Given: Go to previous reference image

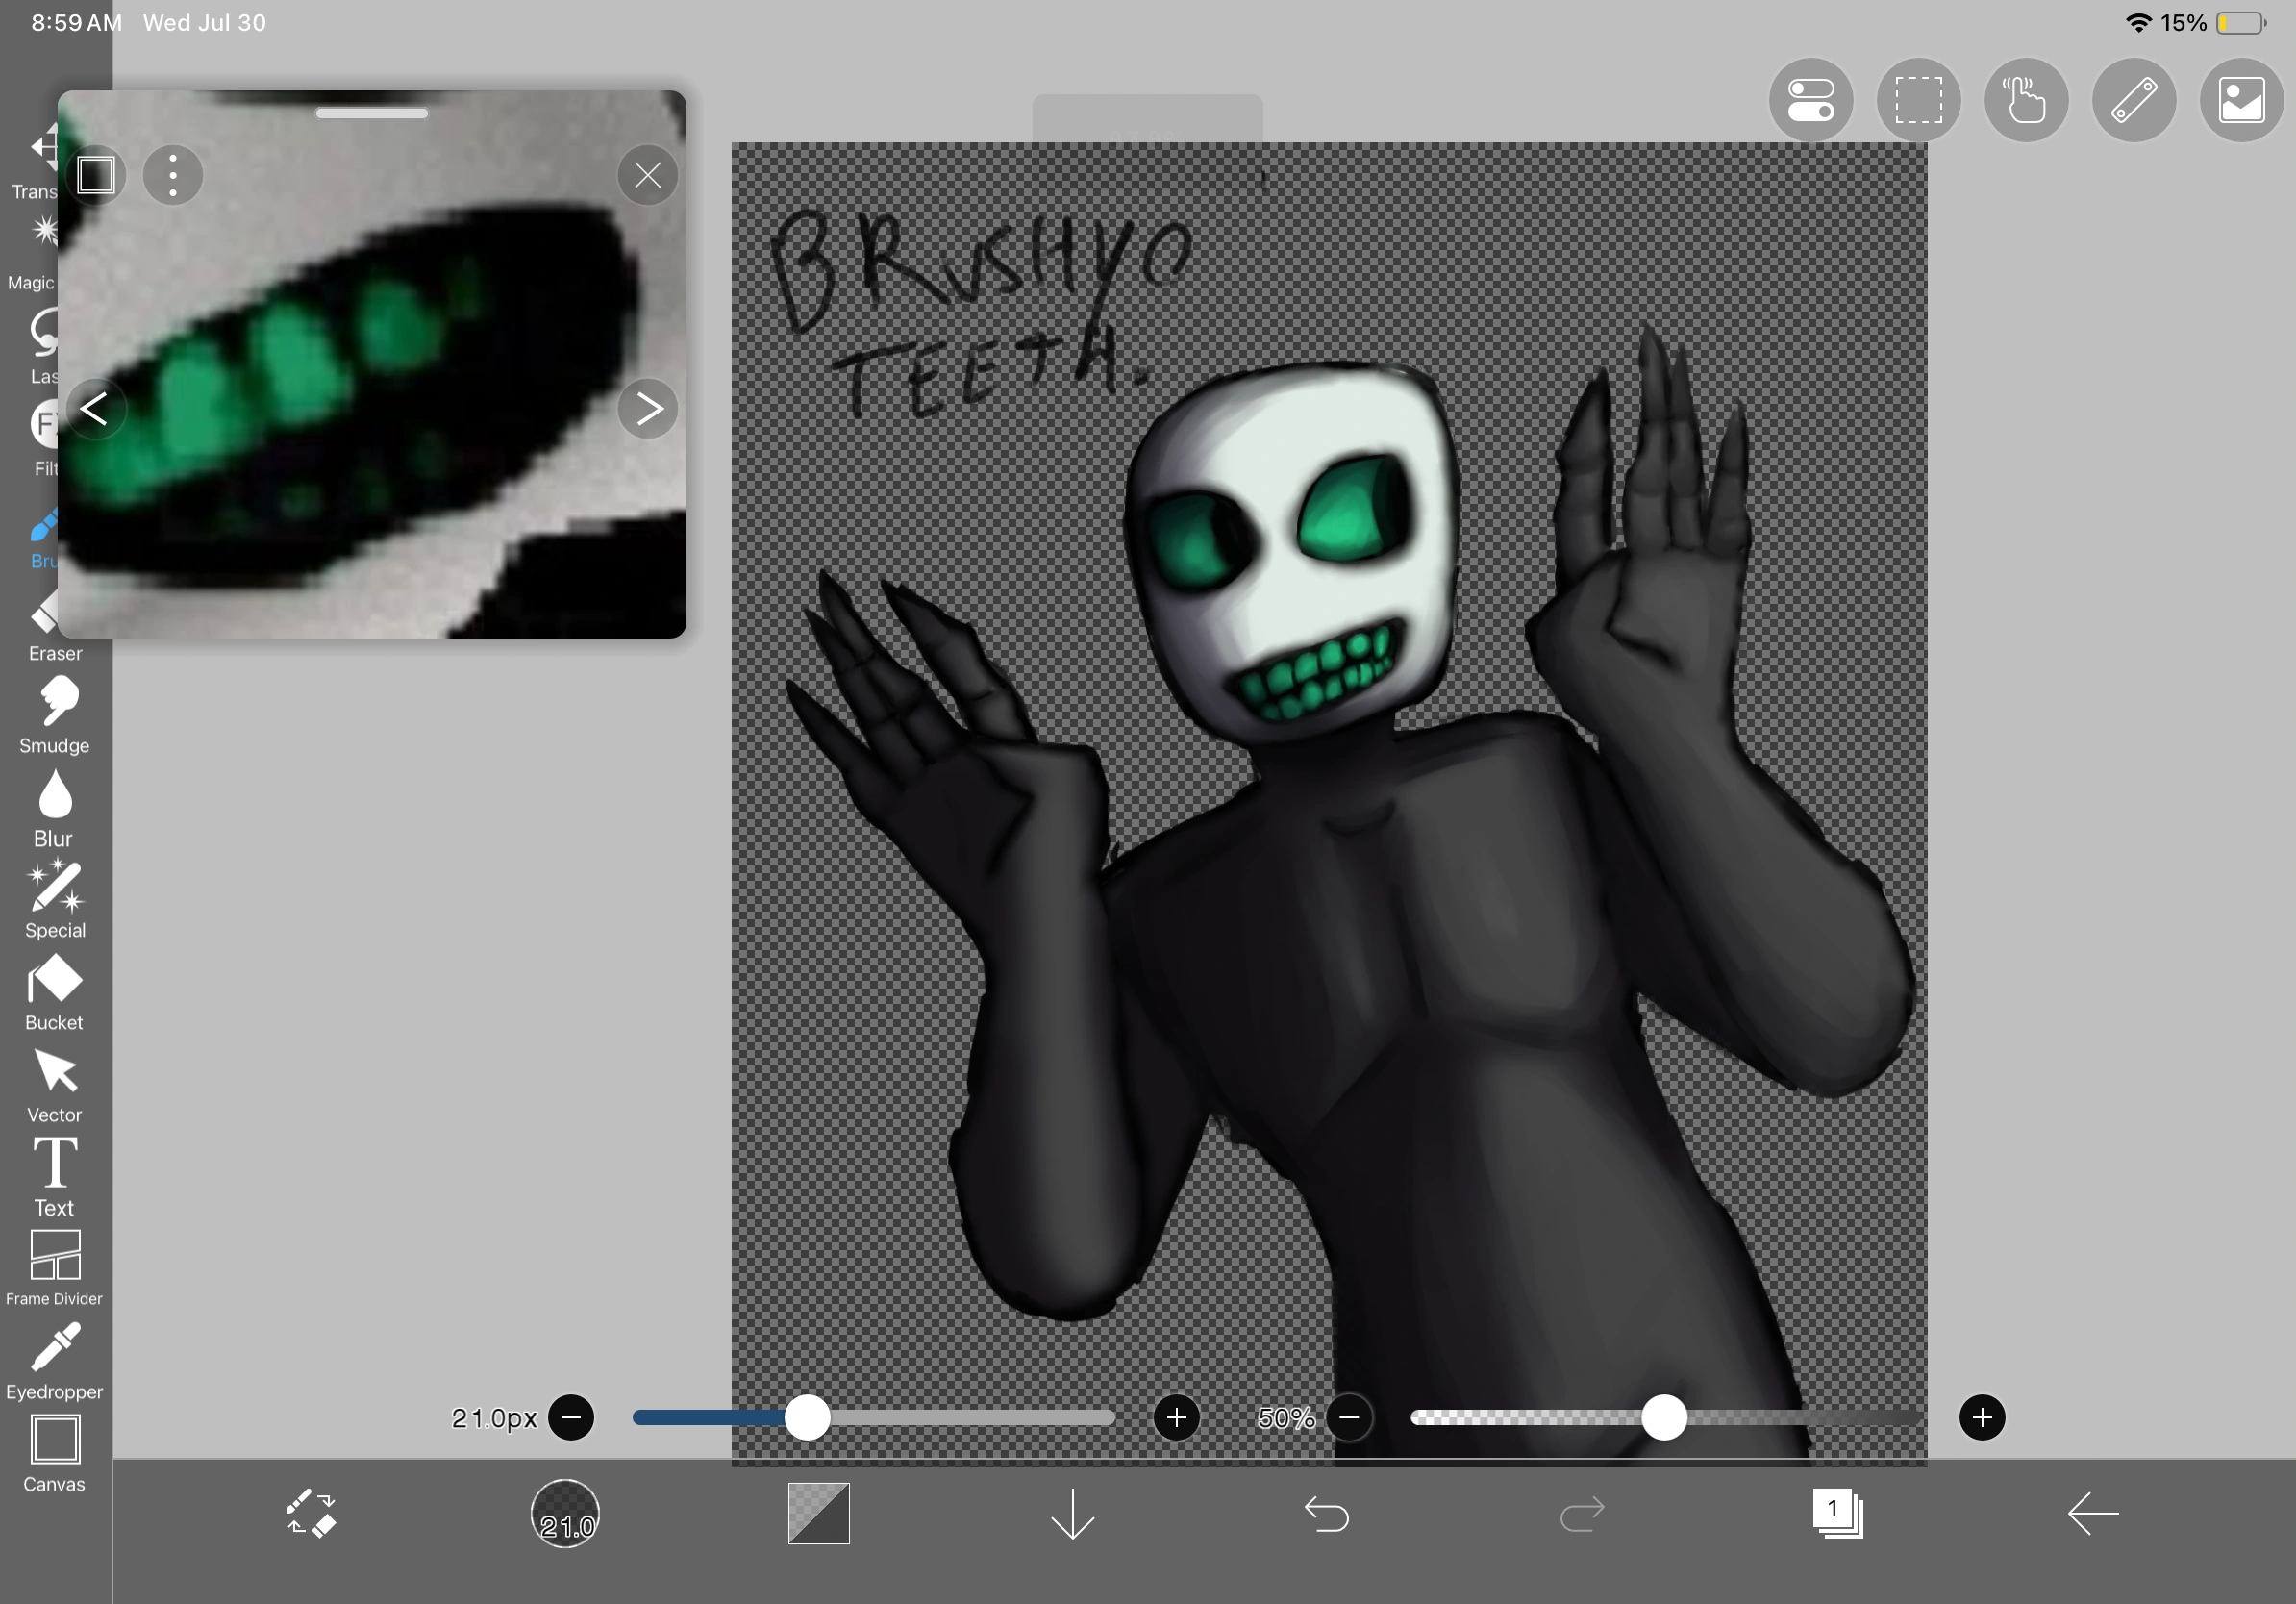Looking at the screenshot, I should [x=95, y=408].
